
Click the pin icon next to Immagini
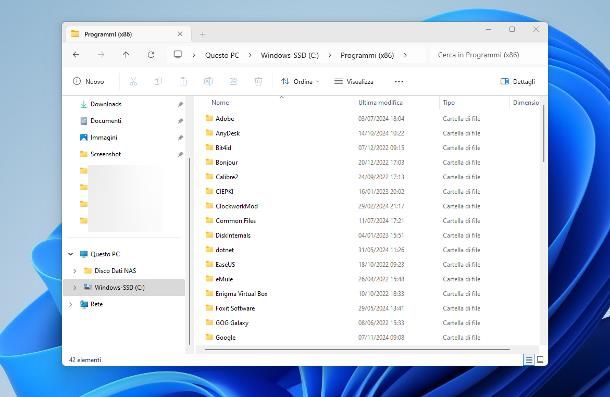[x=180, y=138]
